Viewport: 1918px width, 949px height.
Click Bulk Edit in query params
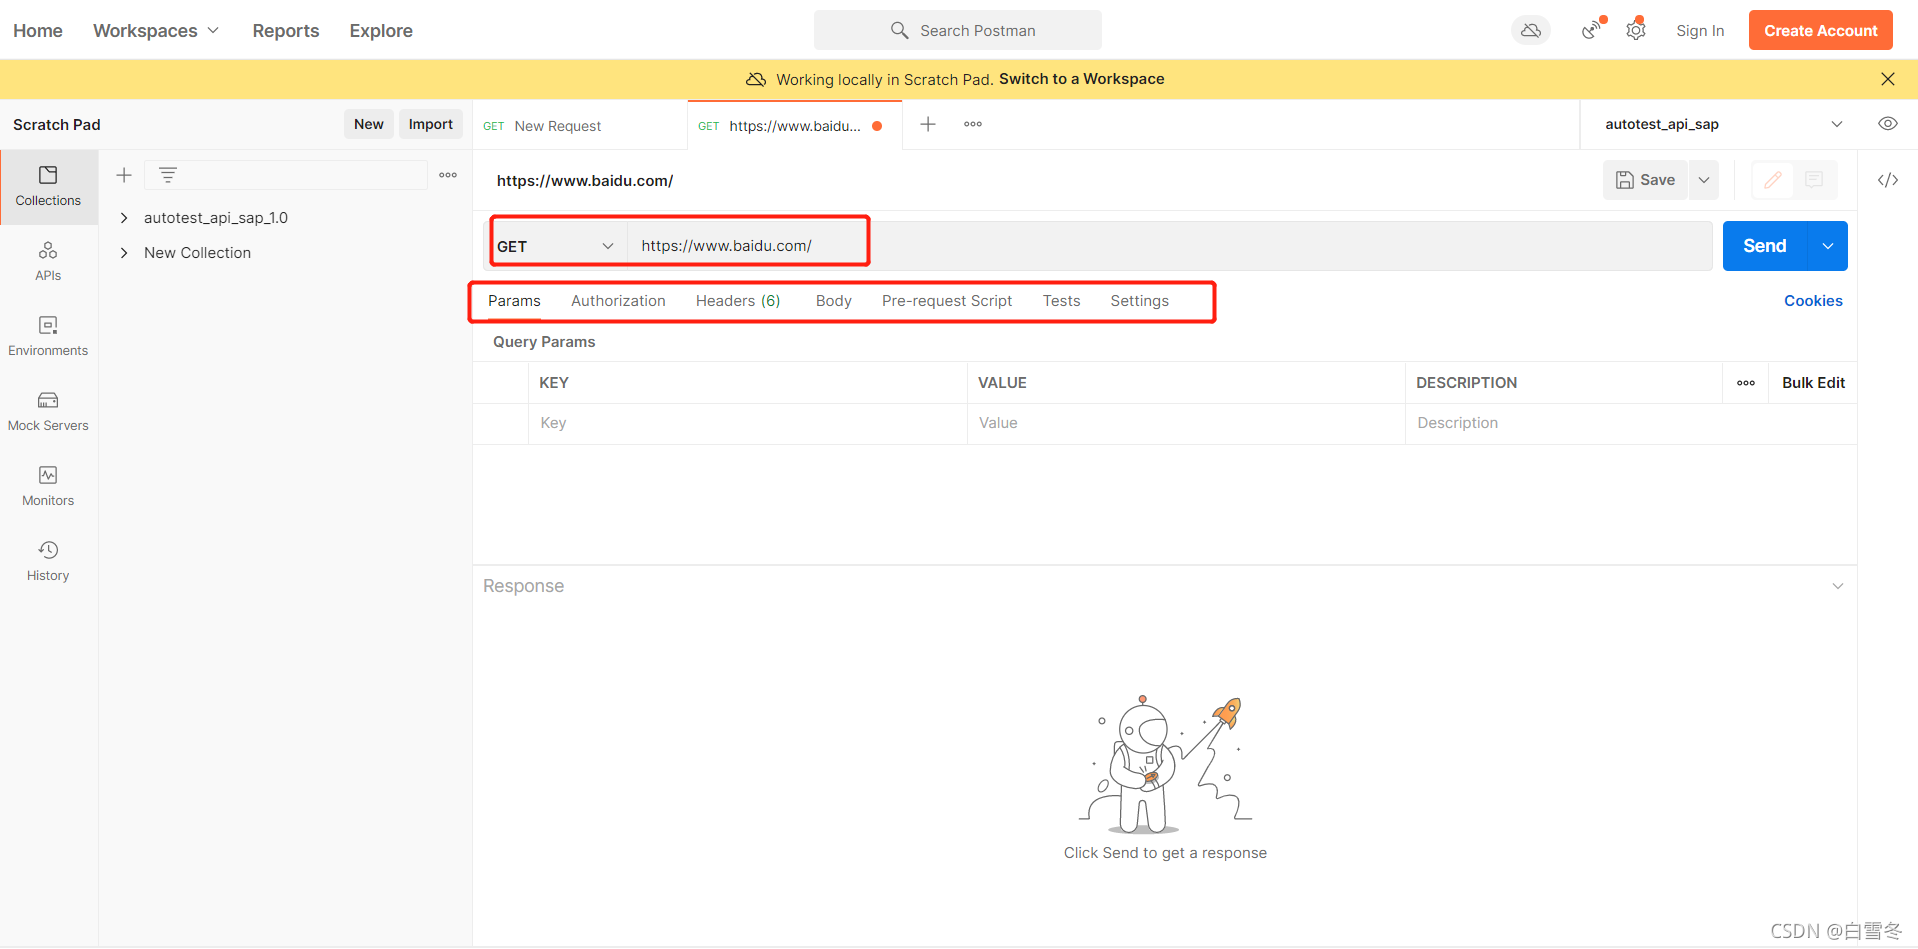click(x=1813, y=383)
